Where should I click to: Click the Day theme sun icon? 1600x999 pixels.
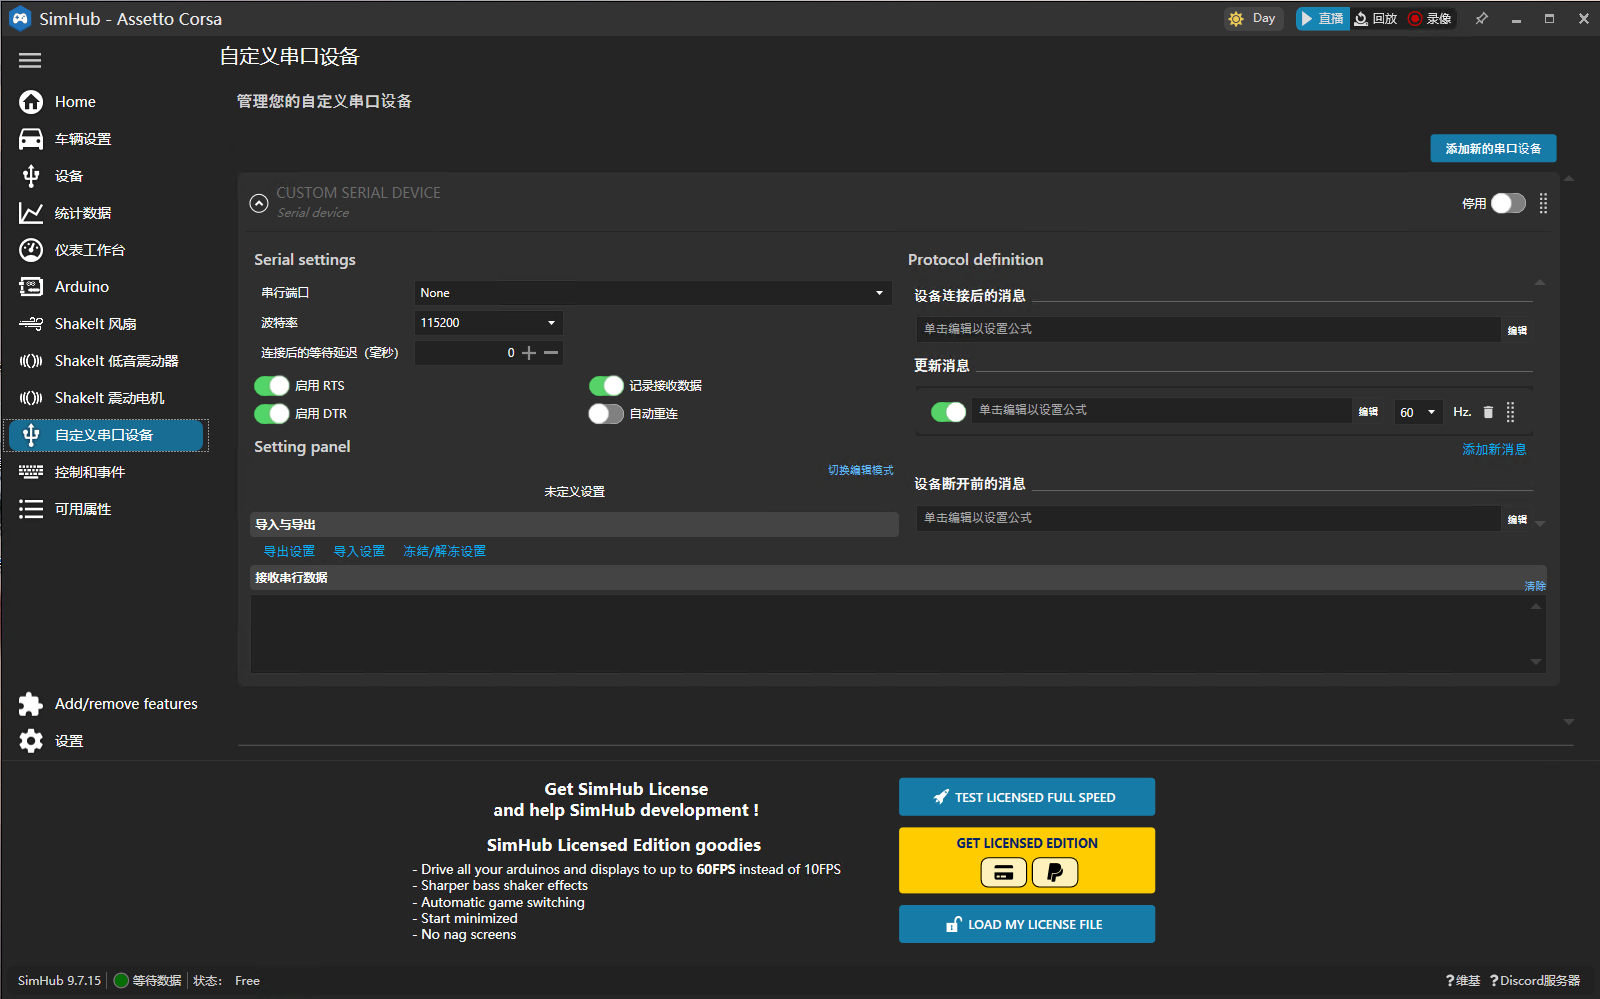pyautogui.click(x=1236, y=19)
